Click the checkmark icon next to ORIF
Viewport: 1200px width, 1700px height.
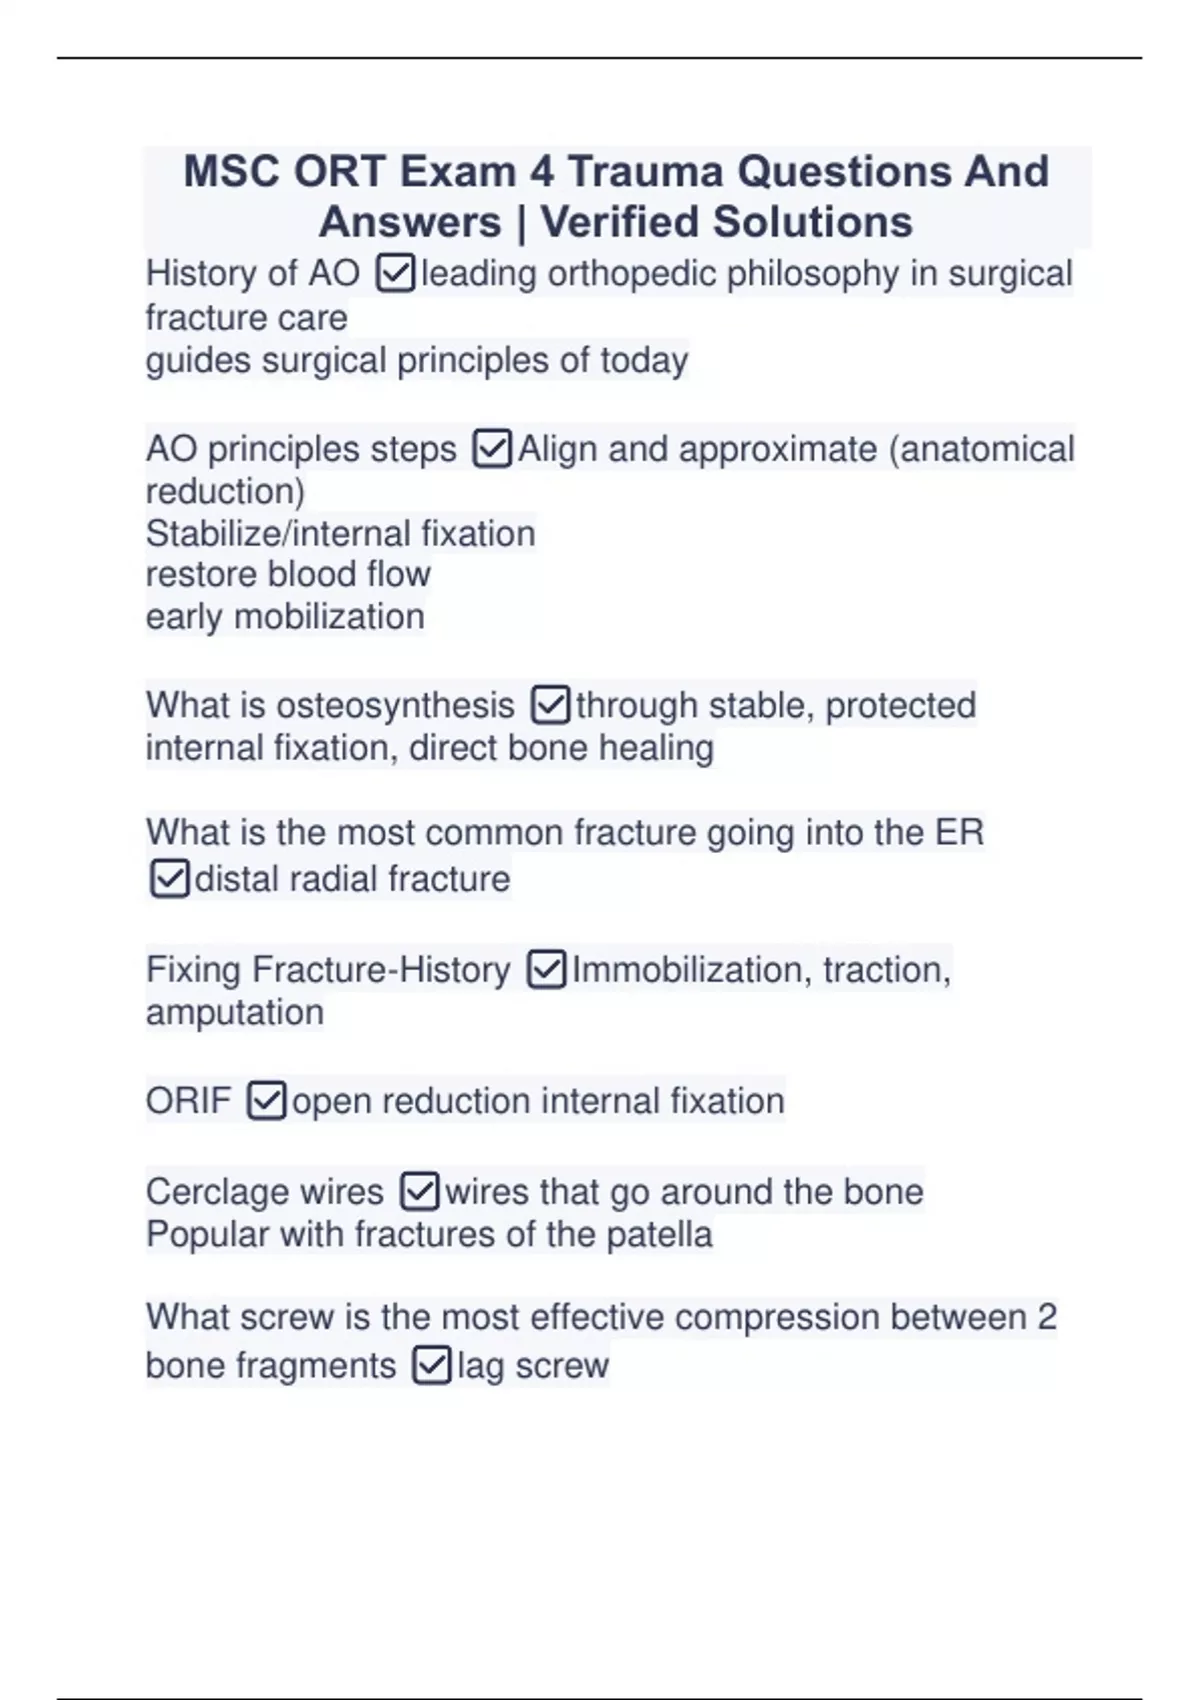click(x=266, y=1101)
